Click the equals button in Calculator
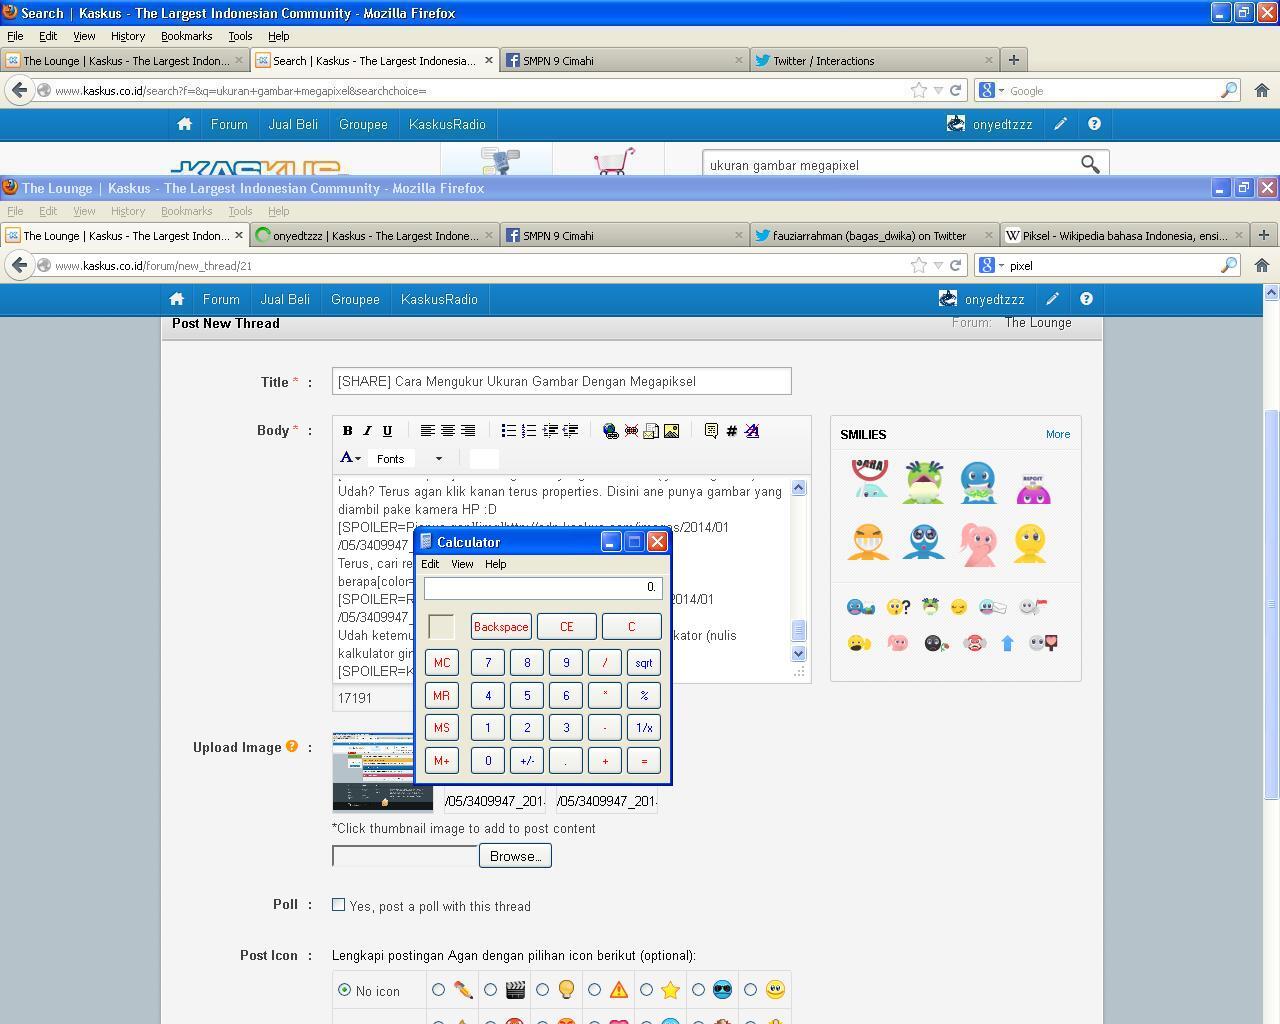The image size is (1280, 1024). pyautogui.click(x=644, y=761)
